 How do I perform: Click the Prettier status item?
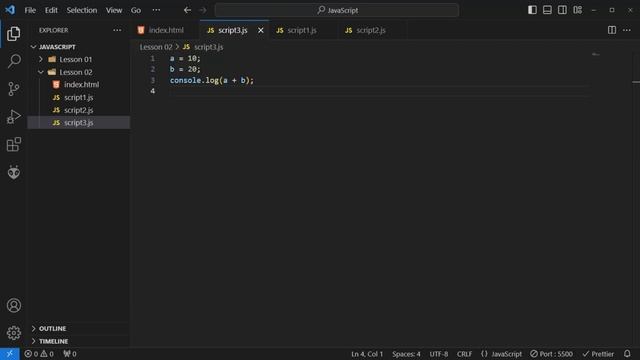pyautogui.click(x=598, y=354)
